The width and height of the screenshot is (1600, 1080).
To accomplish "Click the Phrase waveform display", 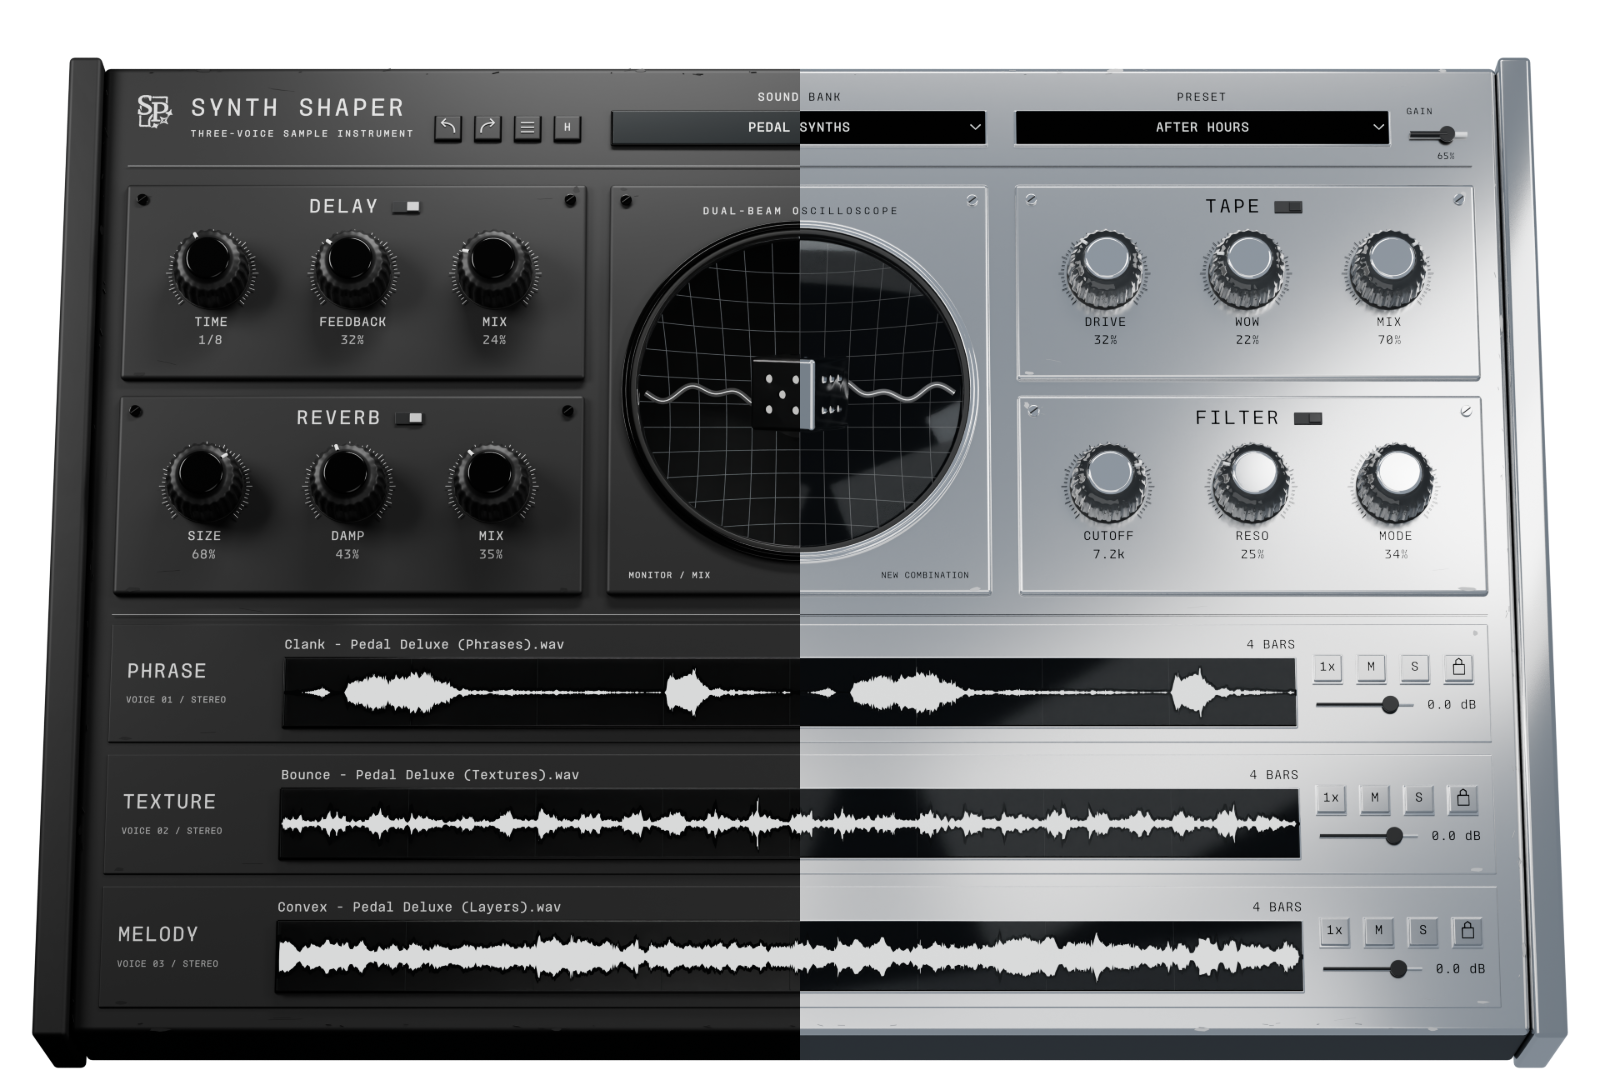I will (790, 692).
